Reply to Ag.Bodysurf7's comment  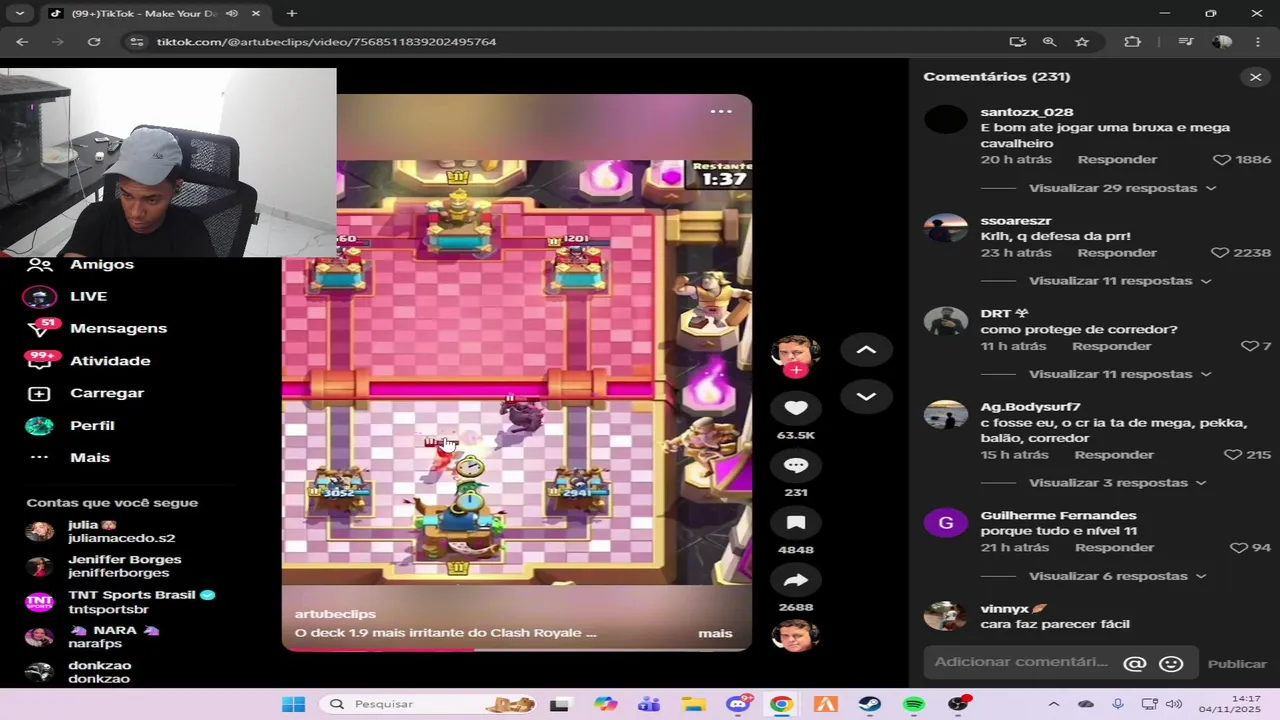(x=1114, y=454)
